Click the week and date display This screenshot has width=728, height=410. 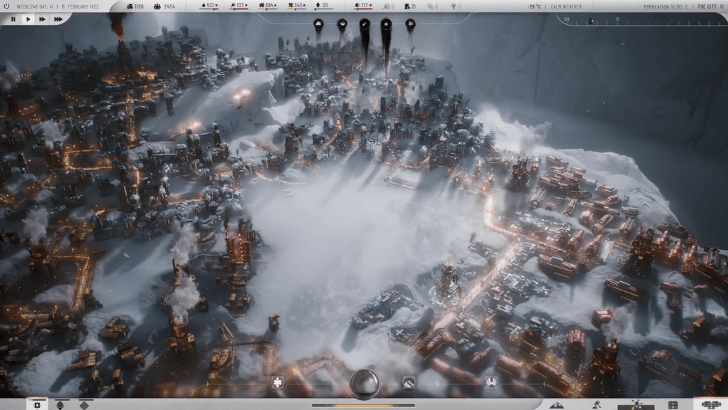point(58,7)
